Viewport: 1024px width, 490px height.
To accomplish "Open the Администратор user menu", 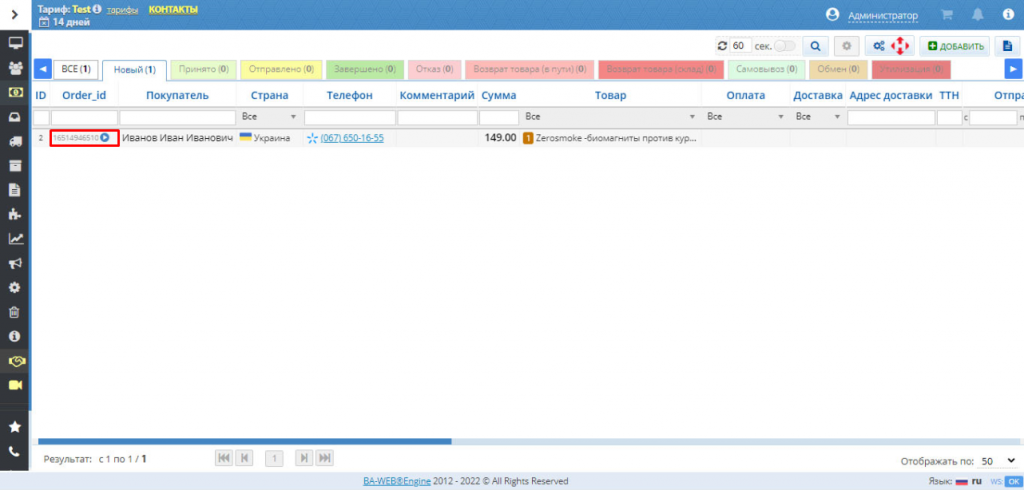I will click(882, 15).
